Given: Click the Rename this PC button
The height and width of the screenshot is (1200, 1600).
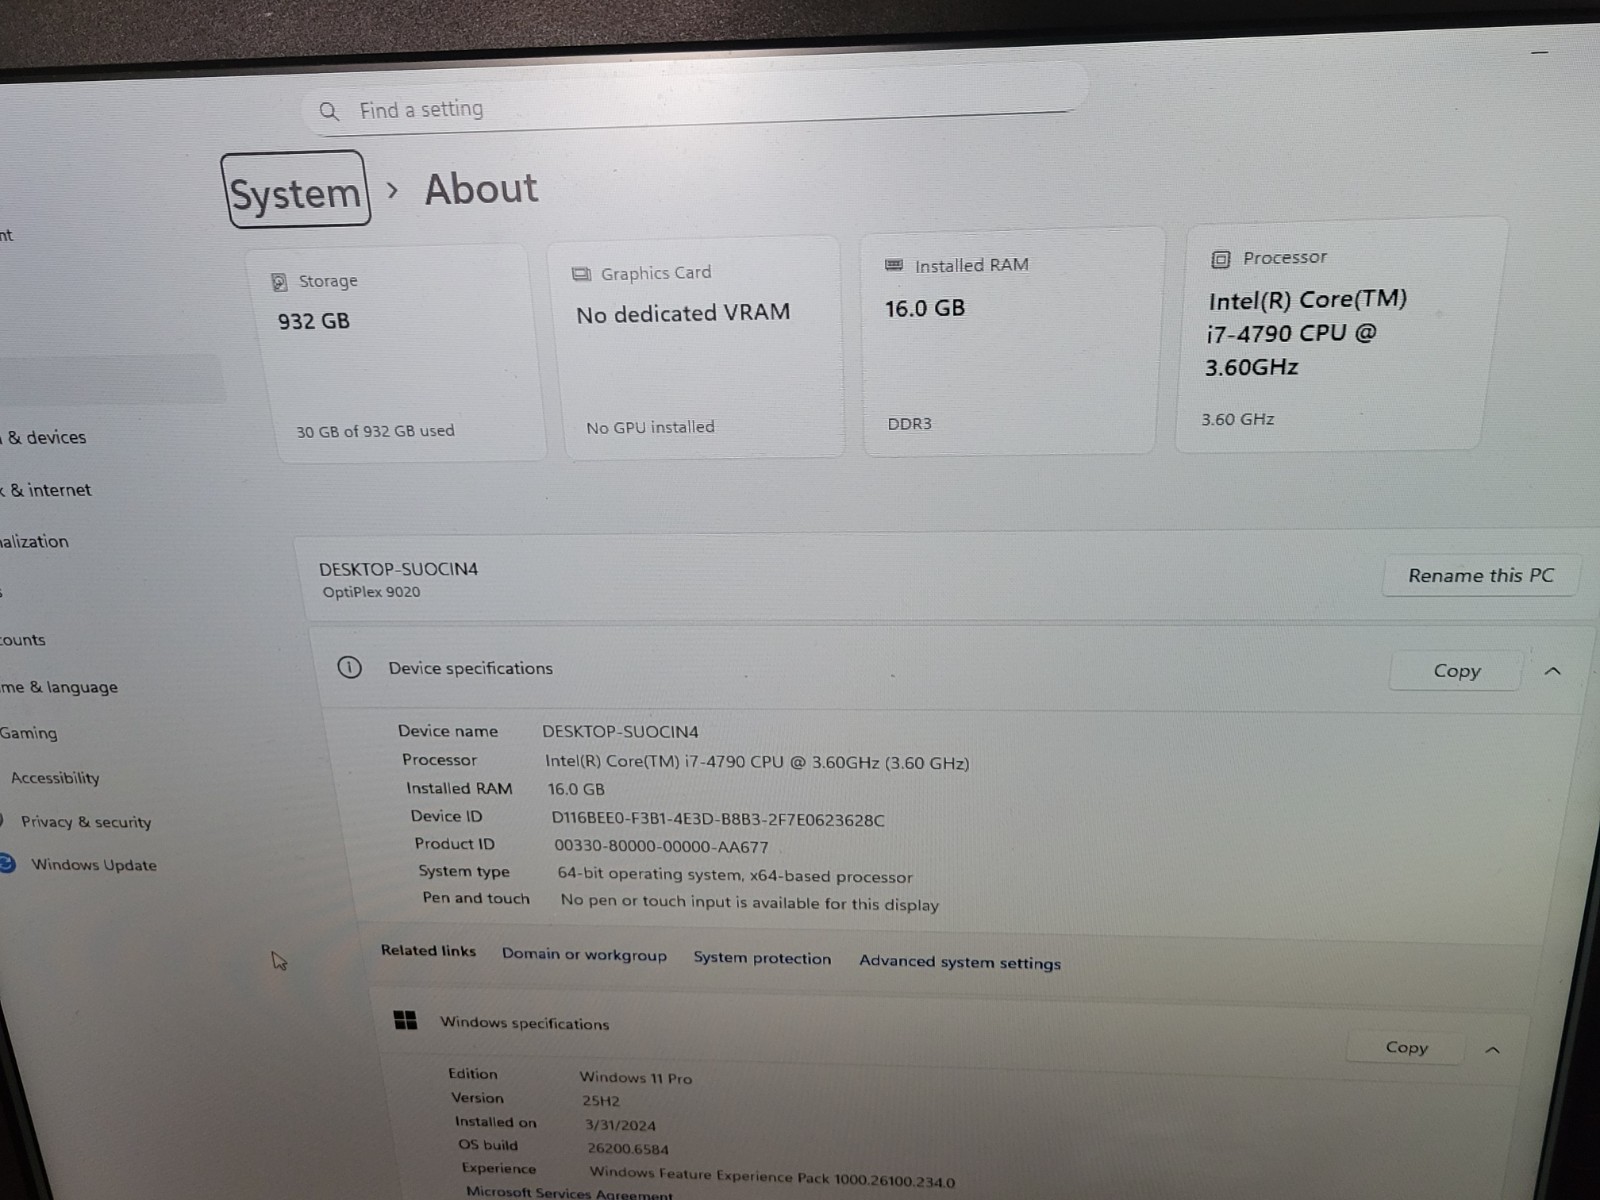Looking at the screenshot, I should [1481, 575].
